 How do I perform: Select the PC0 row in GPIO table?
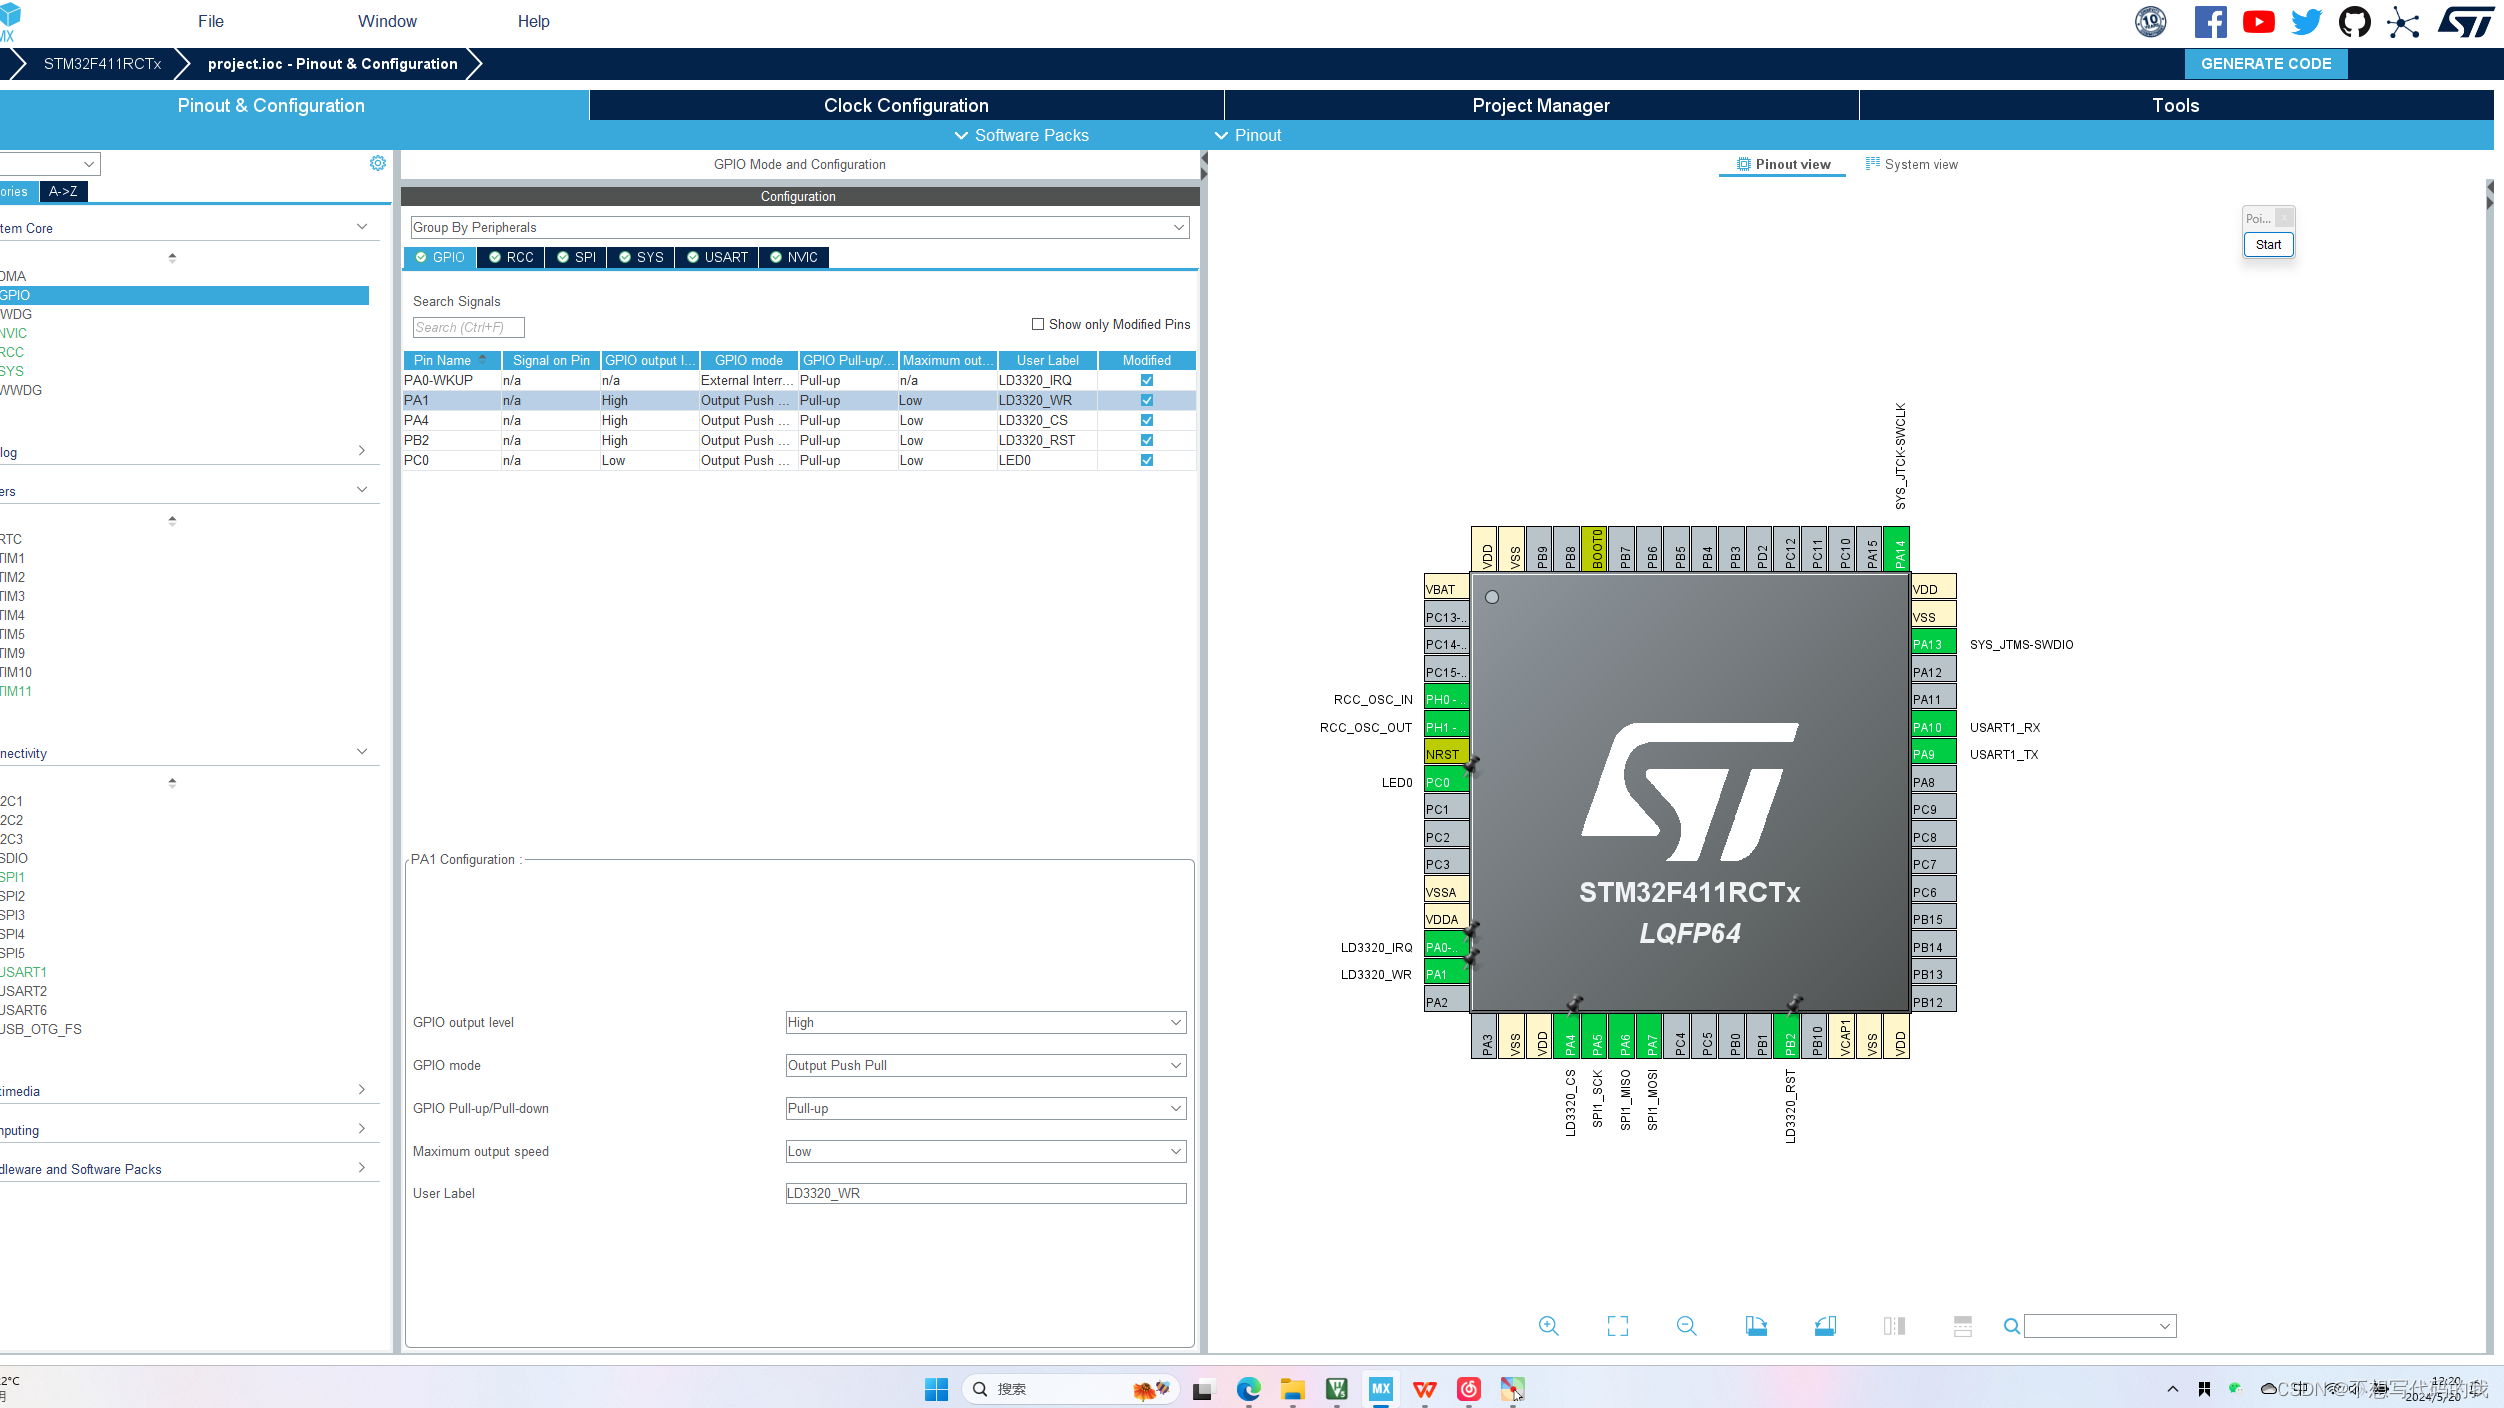coord(799,460)
